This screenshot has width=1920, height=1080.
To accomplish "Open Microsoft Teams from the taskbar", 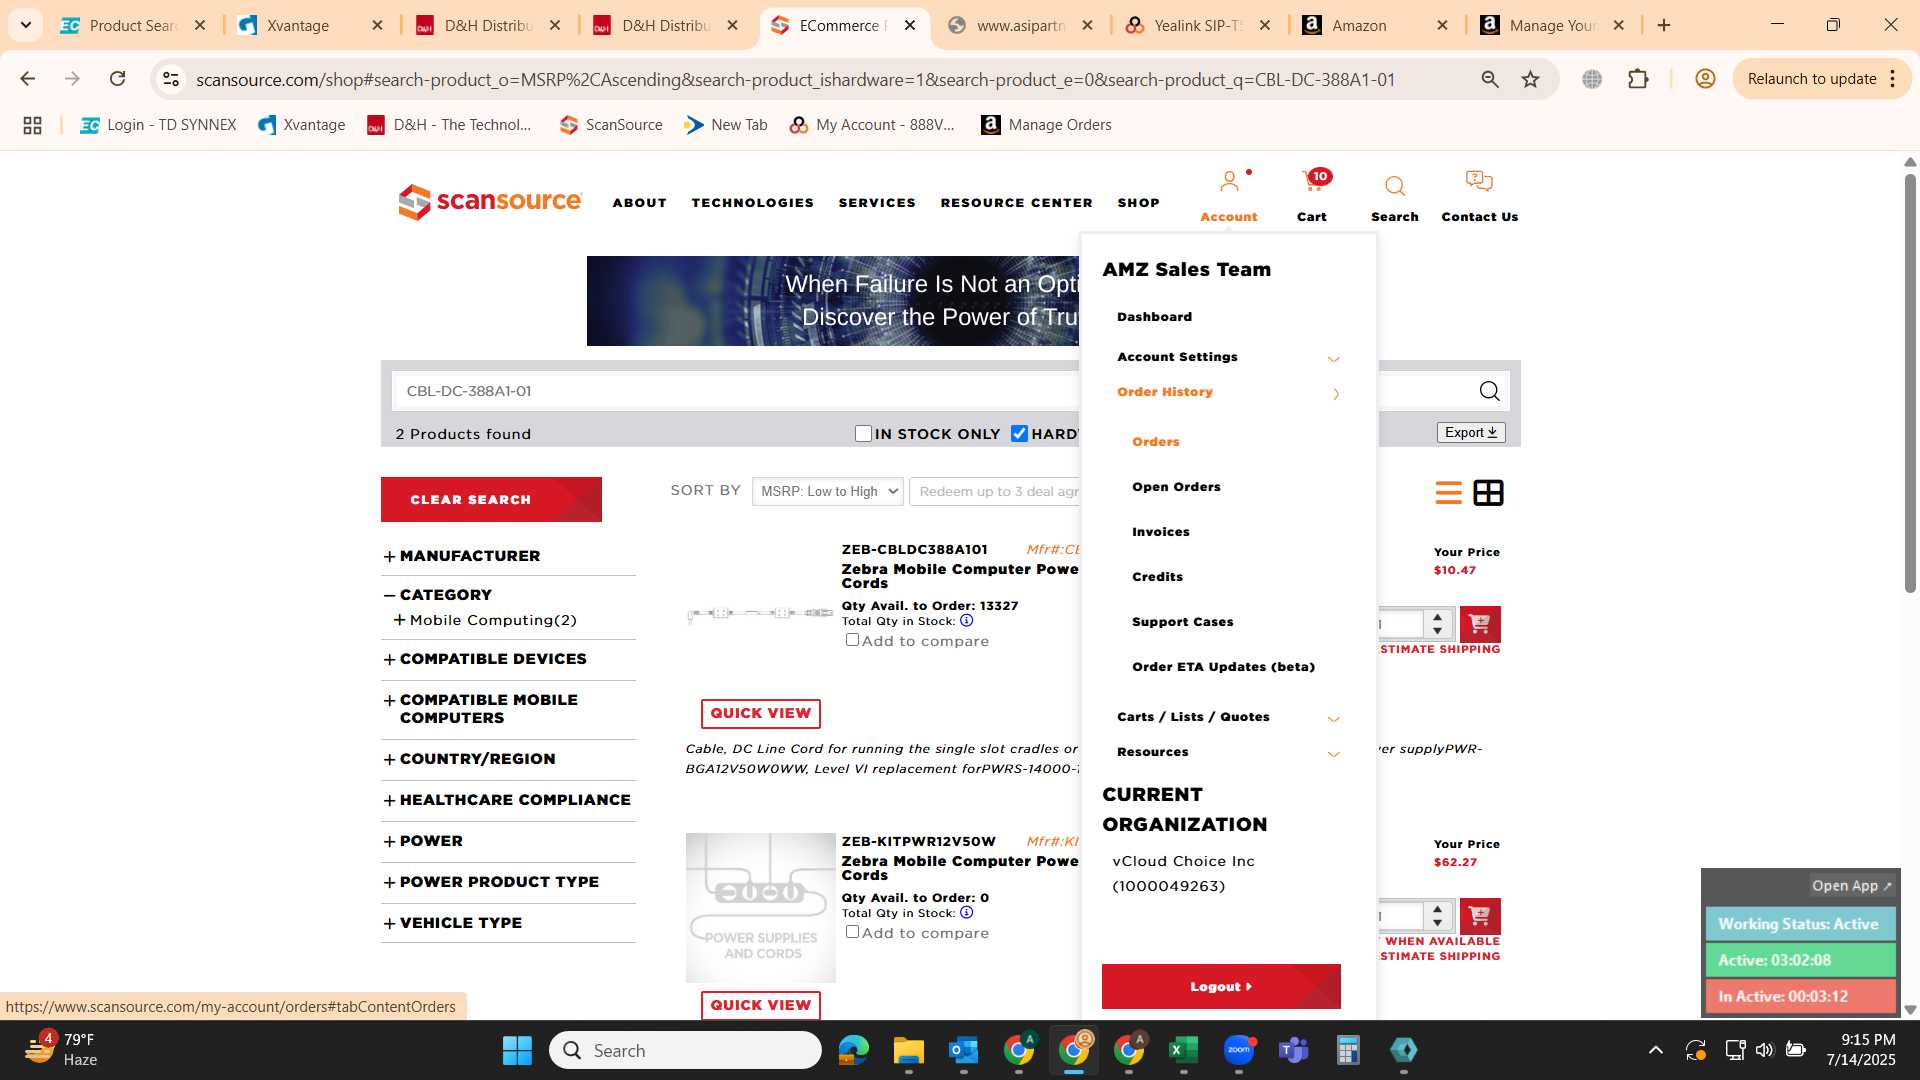I will (x=1294, y=1050).
